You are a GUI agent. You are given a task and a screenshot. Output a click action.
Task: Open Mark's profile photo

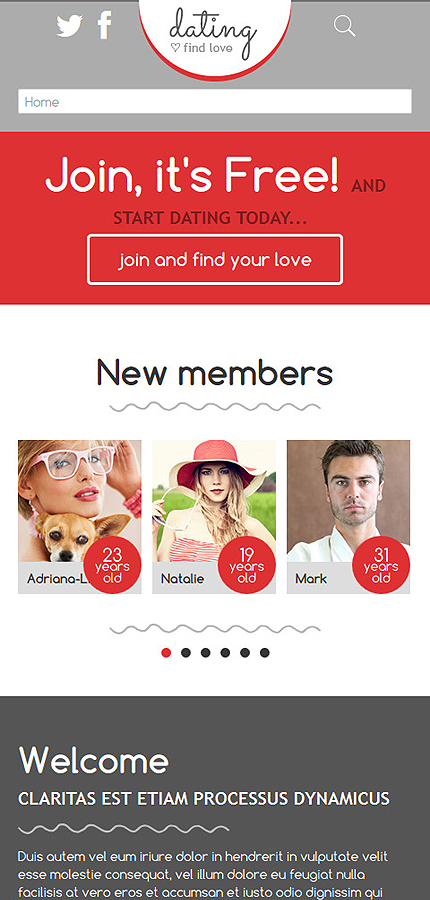(348, 501)
